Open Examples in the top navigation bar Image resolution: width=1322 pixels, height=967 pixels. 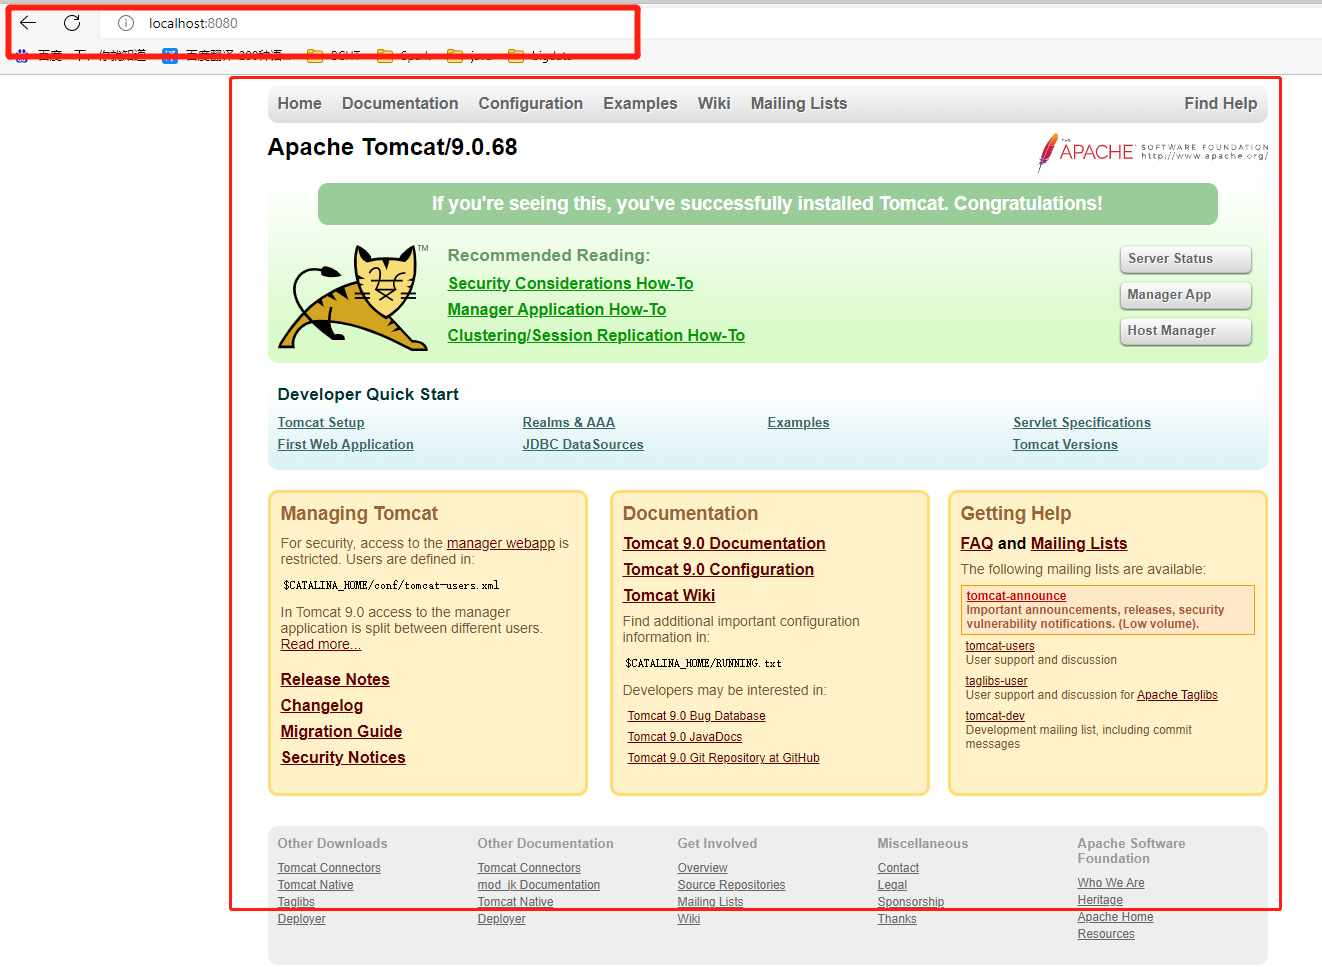pyautogui.click(x=640, y=103)
